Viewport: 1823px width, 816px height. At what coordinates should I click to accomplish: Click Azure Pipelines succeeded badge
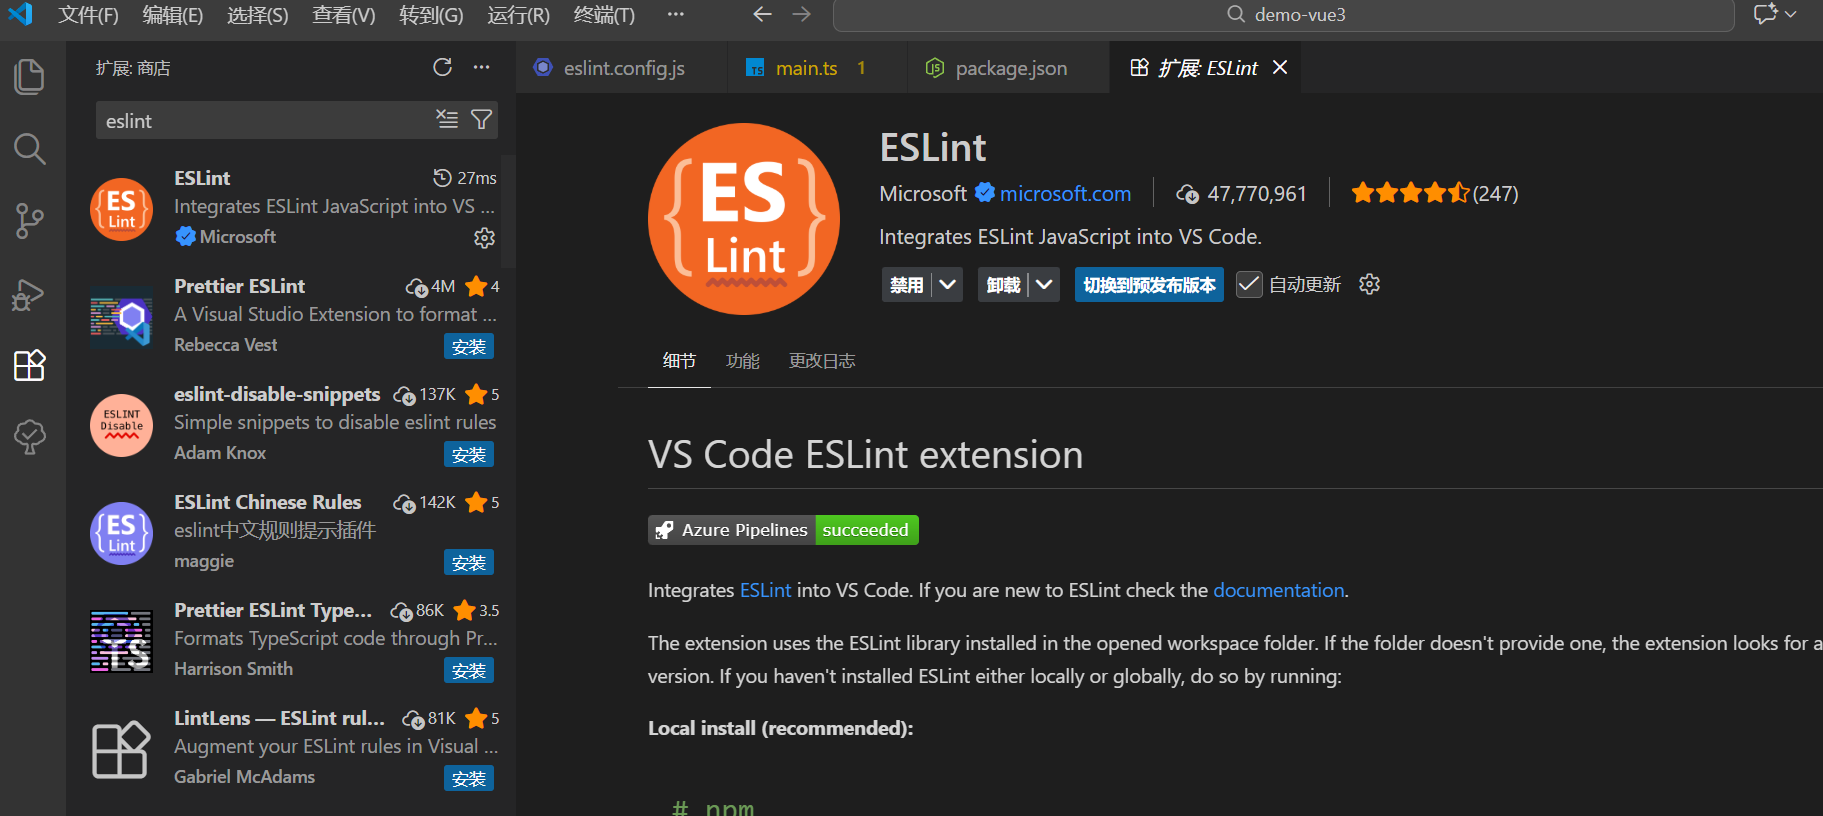(x=783, y=530)
